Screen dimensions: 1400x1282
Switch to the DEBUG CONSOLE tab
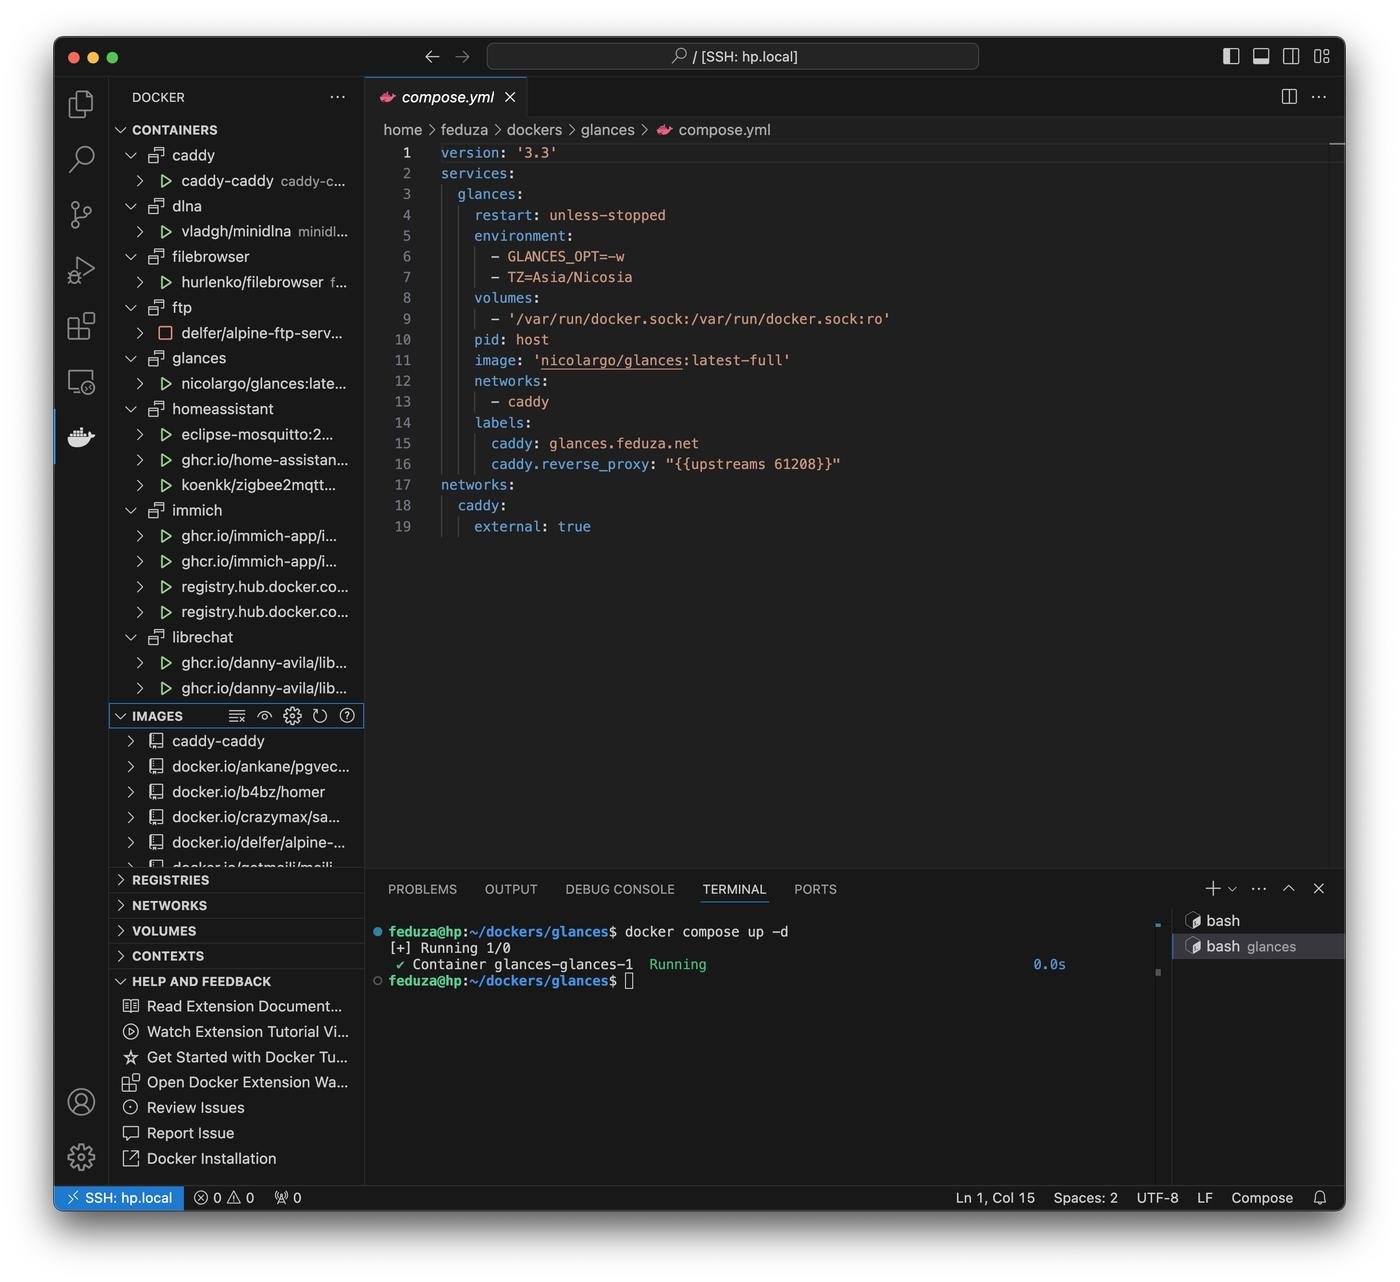(619, 889)
